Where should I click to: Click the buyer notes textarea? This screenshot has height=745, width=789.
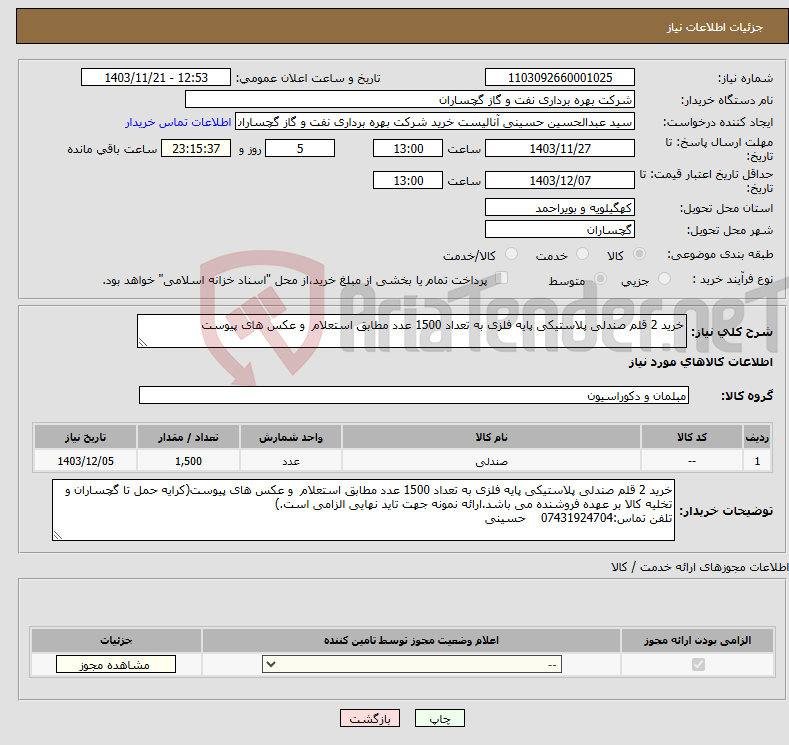(363, 510)
